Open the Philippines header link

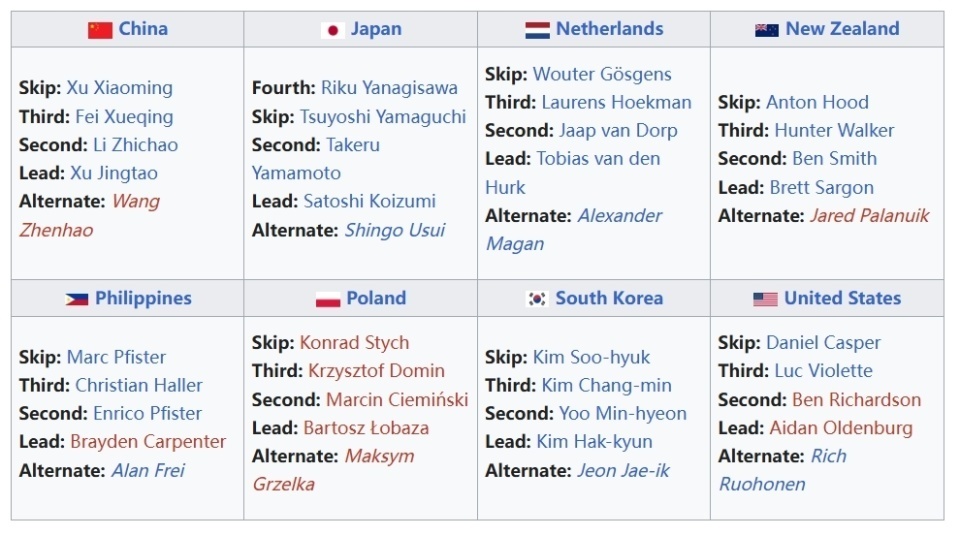(x=143, y=298)
